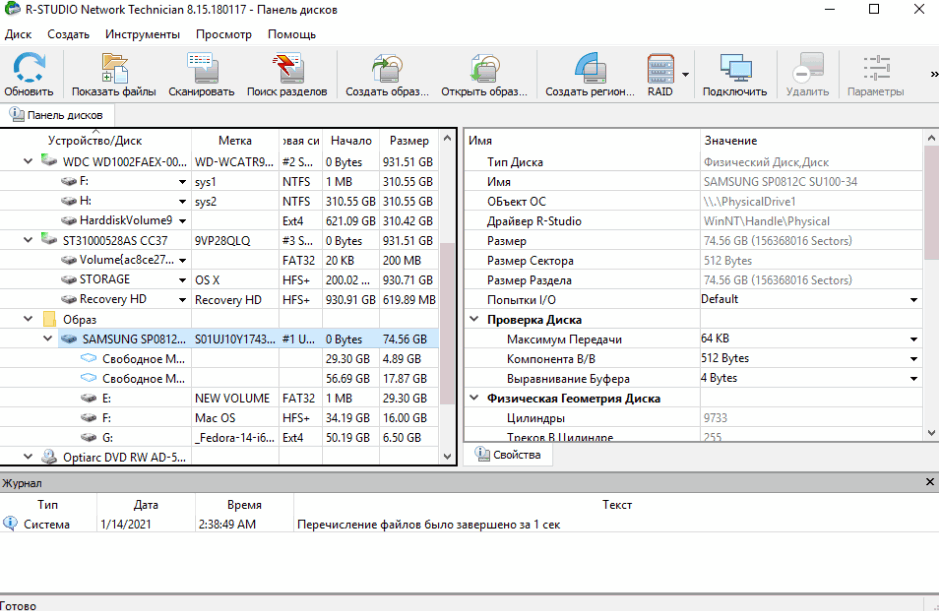Switch to the Панель дисков tab
The image size is (939, 611).
tap(57, 114)
